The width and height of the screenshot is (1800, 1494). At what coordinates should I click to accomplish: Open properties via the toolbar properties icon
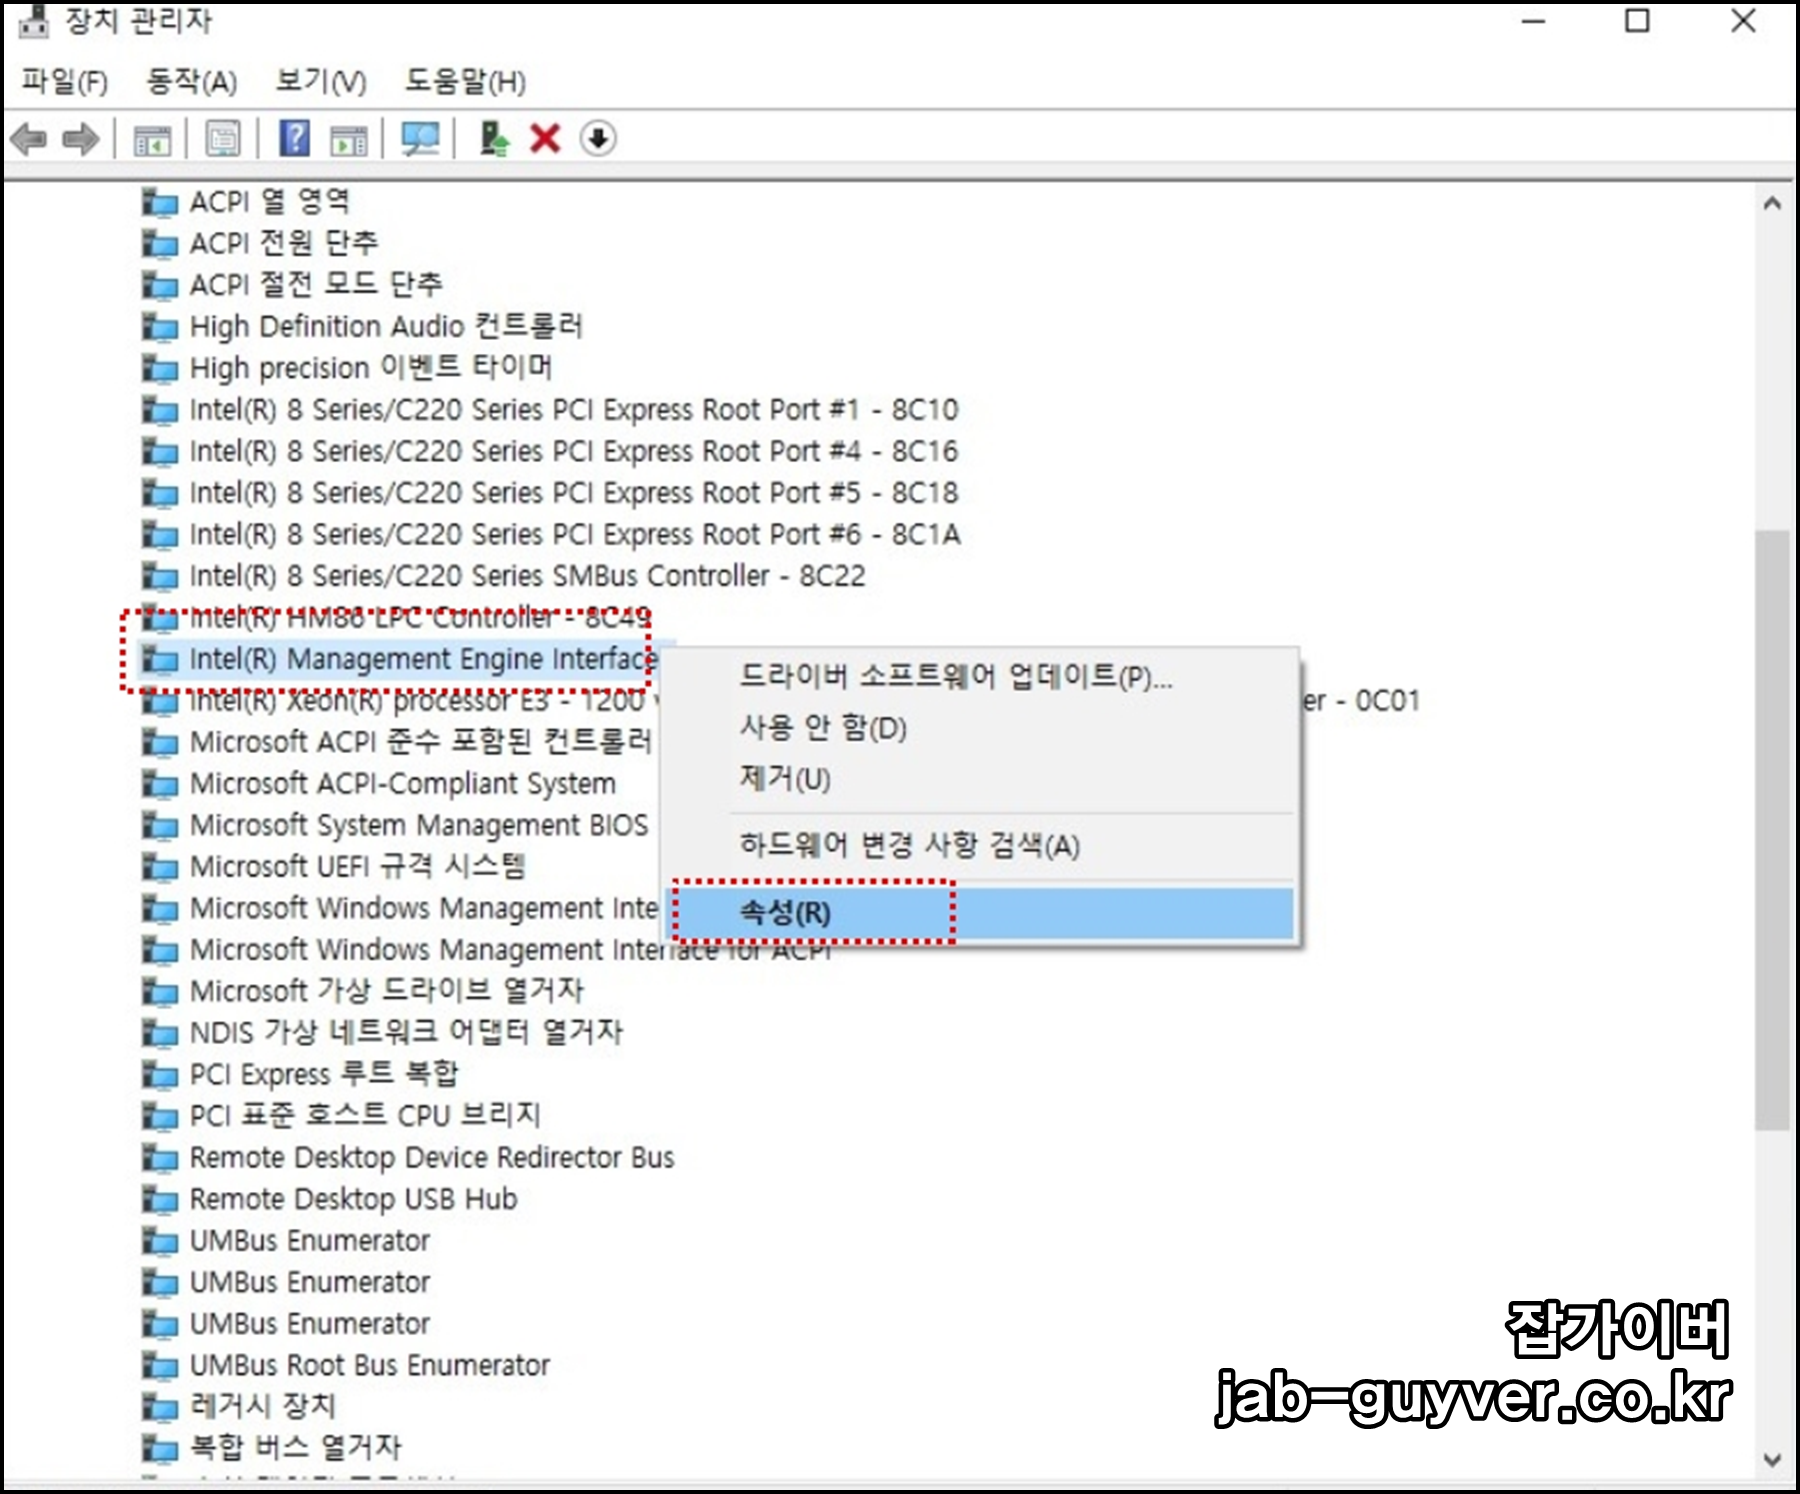coord(222,139)
